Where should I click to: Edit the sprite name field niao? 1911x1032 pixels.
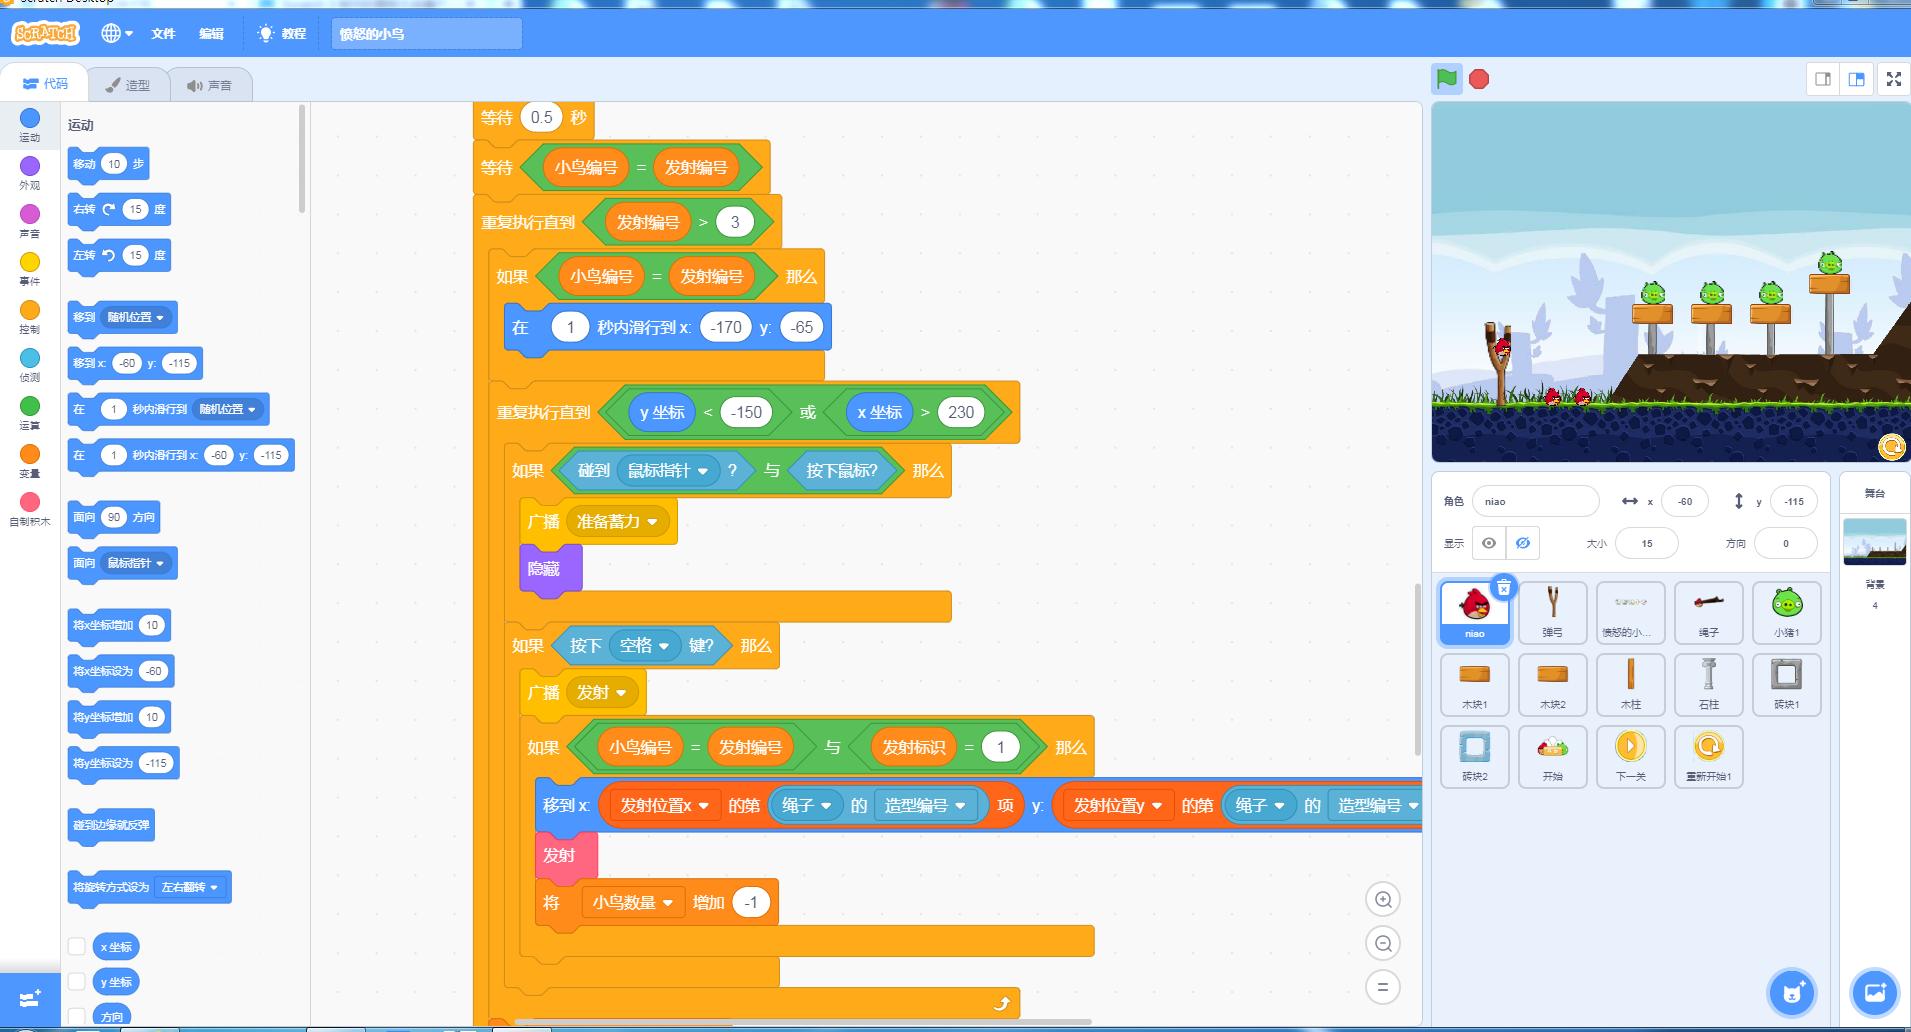pos(1535,501)
